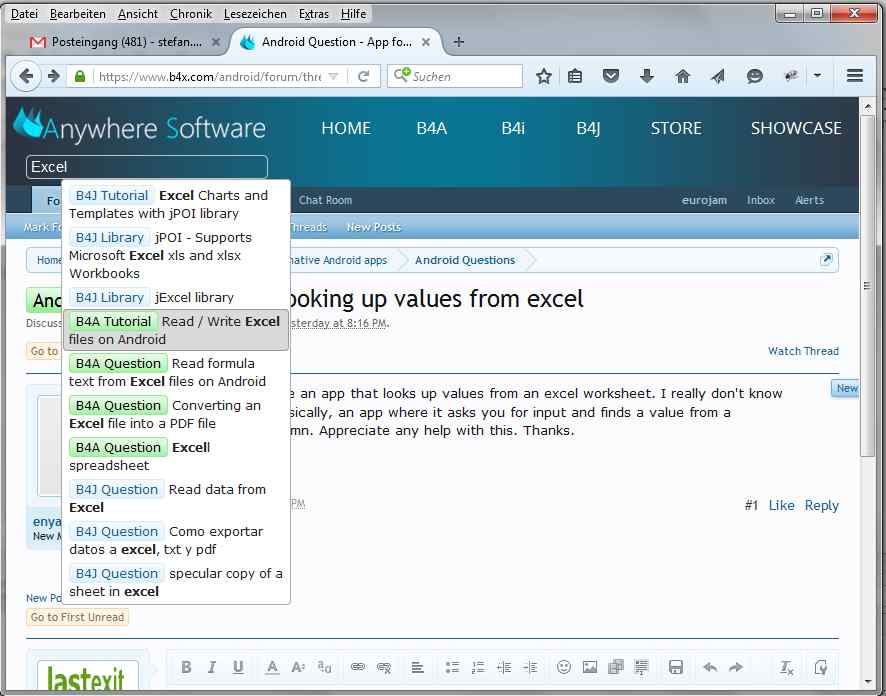886x696 pixels.
Task: Open the font size option
Action: point(298,667)
